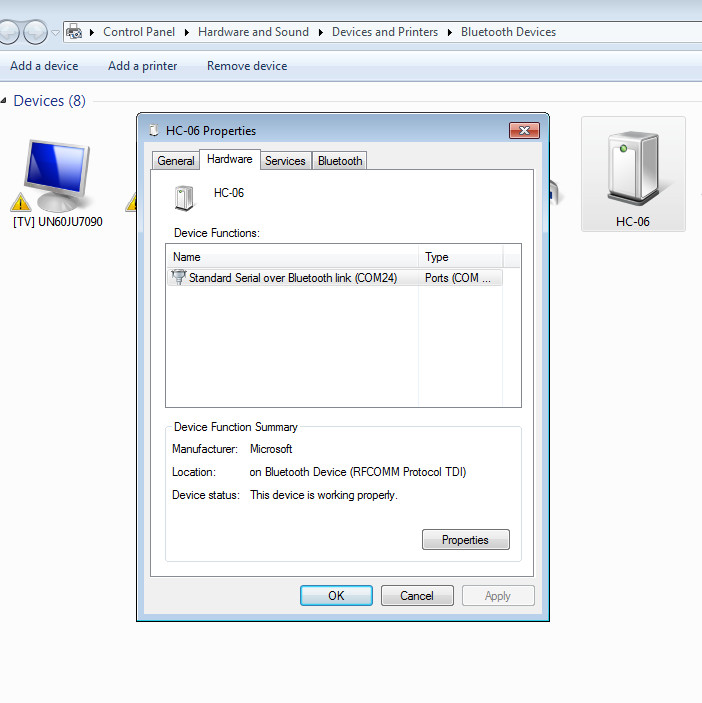Click the Properties button
Image resolution: width=702 pixels, height=703 pixels.
pos(465,539)
